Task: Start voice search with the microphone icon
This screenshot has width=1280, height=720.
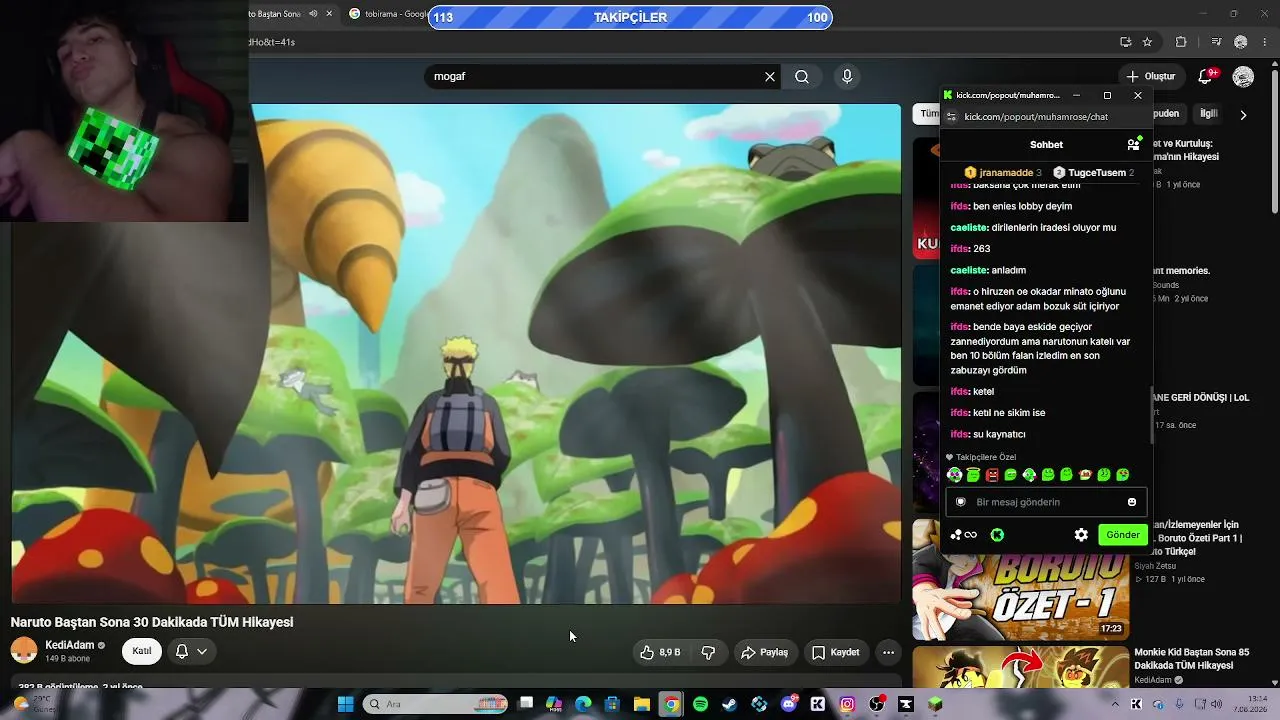Action: tap(847, 76)
